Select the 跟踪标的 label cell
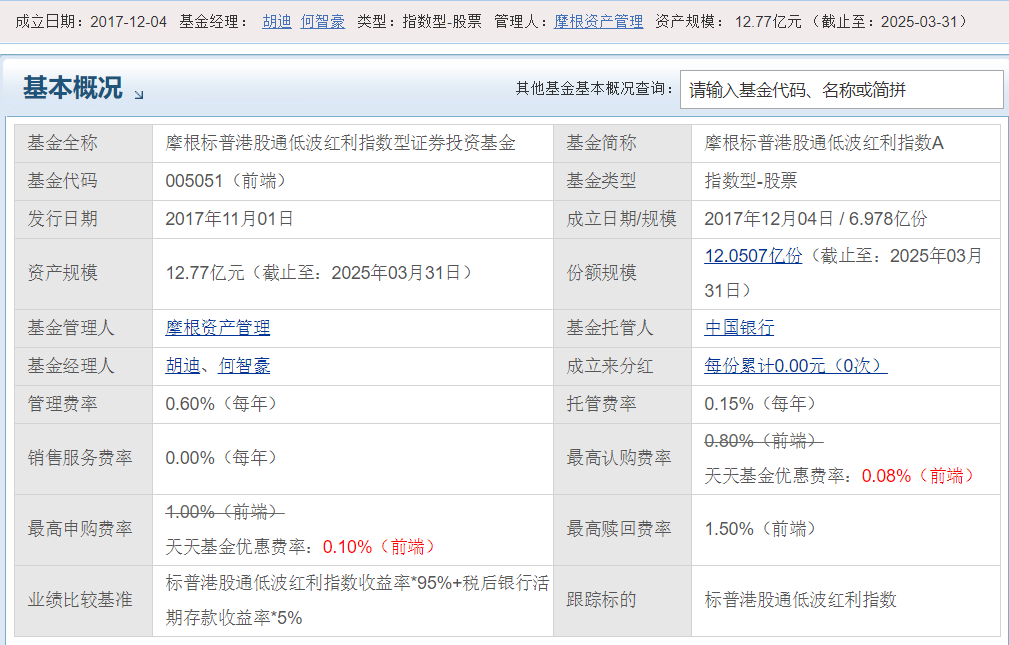1009x645 pixels. click(622, 600)
